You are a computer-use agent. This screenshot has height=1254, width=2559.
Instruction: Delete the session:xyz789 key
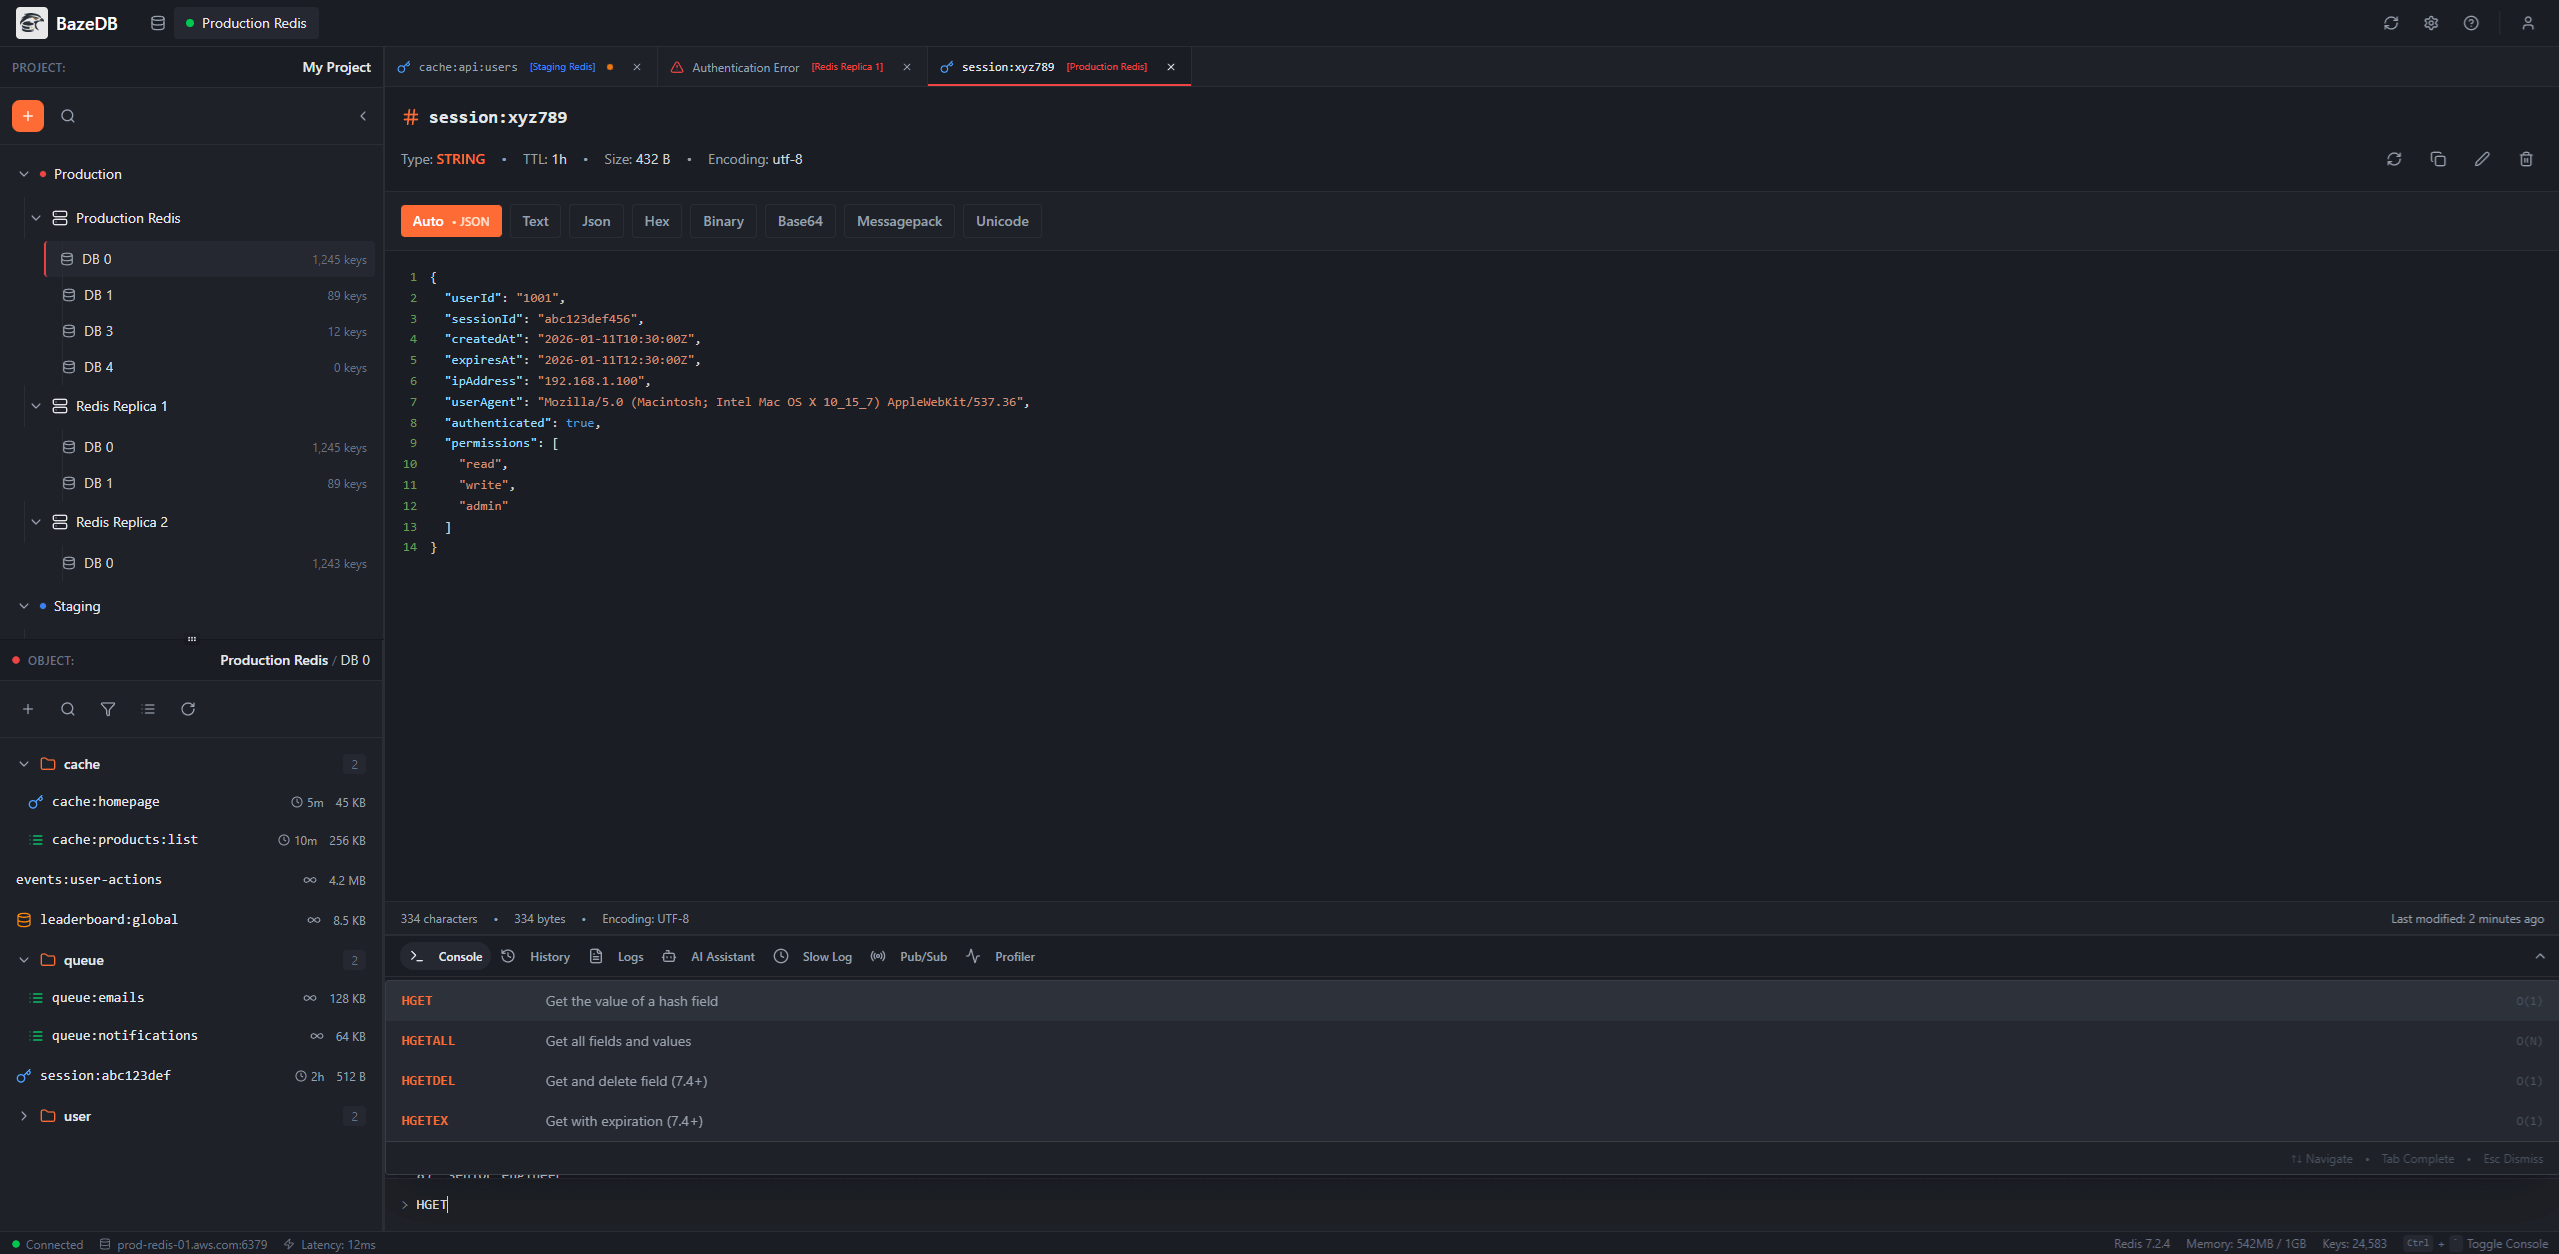2525,158
